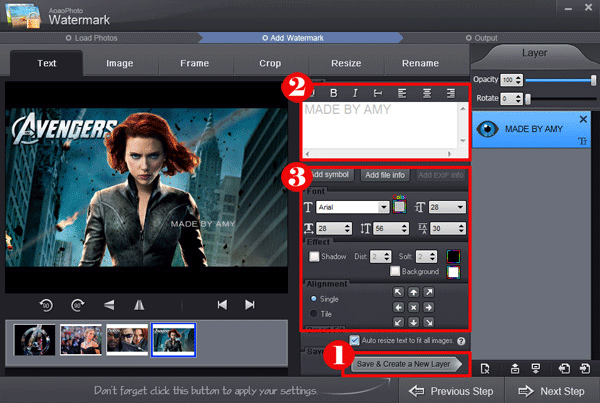Screen dimensions: 600x403
Task: Go to Previous Step
Action: [x=452, y=391]
